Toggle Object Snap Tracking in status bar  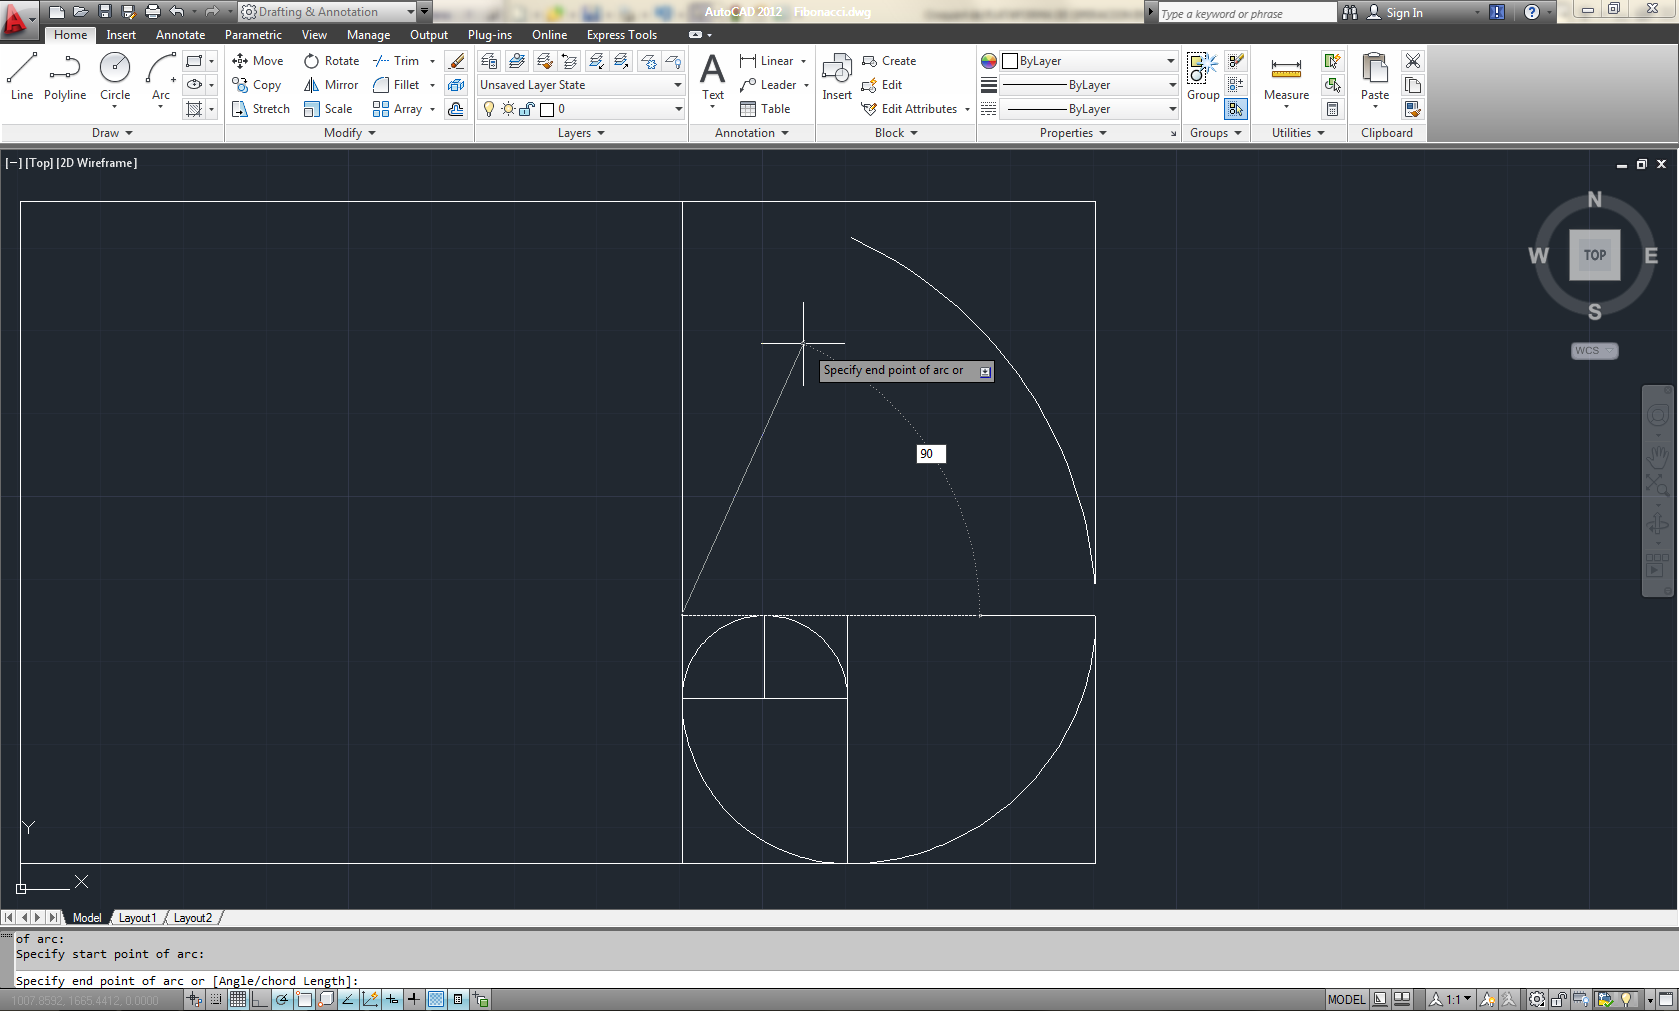pos(348,999)
